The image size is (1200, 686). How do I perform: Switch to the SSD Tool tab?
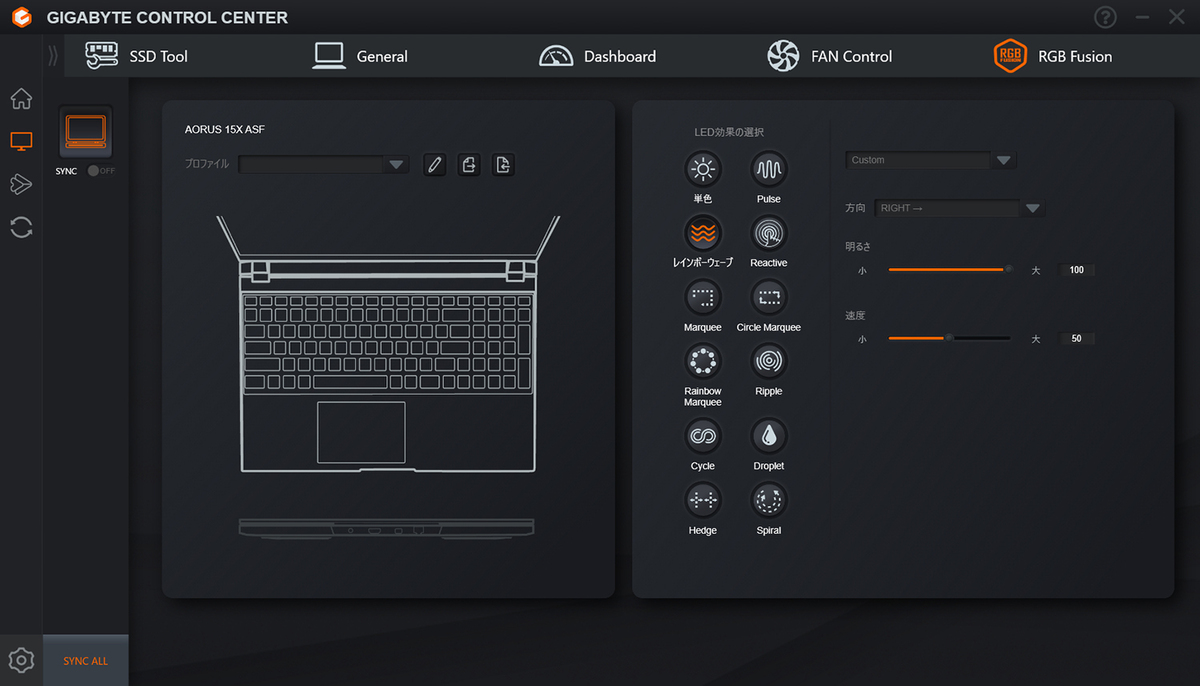pyautogui.click(x=136, y=56)
